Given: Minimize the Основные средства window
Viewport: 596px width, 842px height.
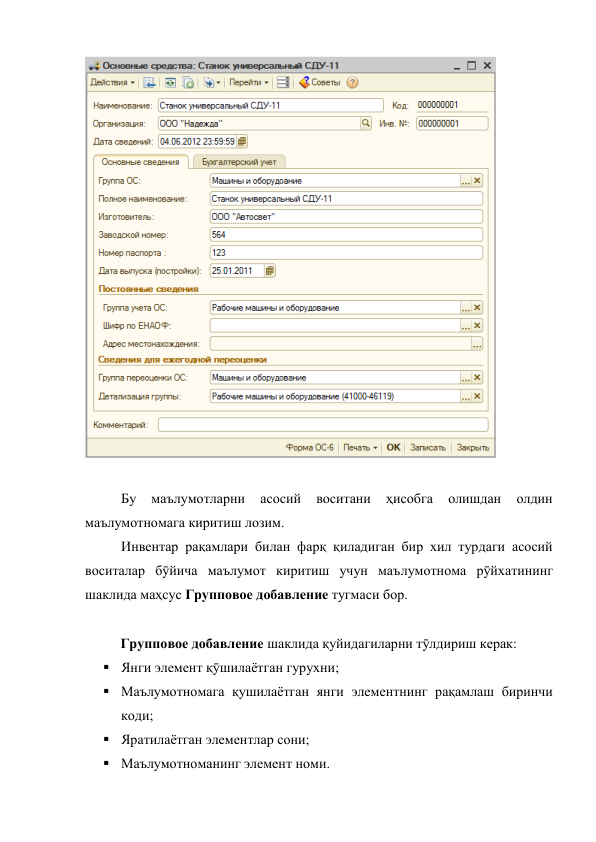Looking at the screenshot, I should [x=457, y=66].
